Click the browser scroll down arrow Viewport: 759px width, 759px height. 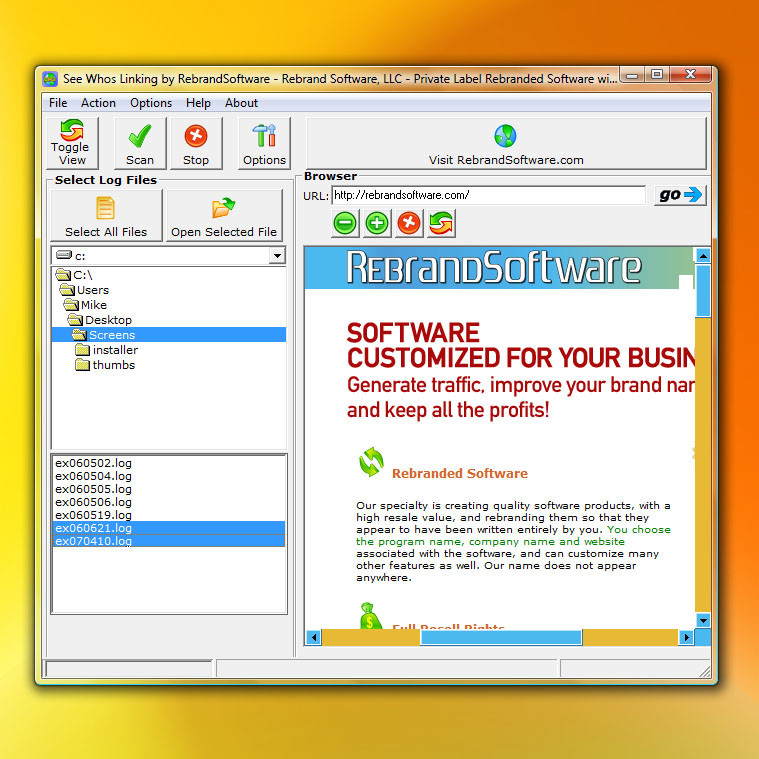click(x=703, y=620)
